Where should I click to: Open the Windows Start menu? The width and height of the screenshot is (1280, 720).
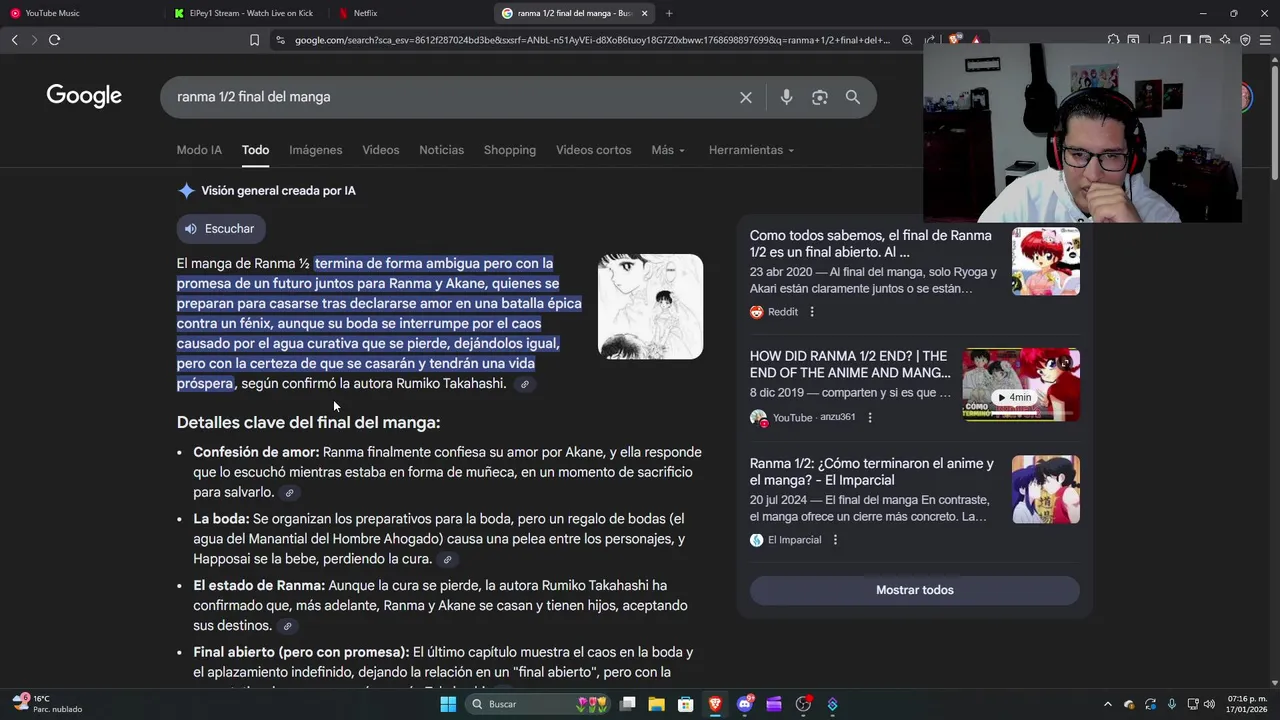click(448, 704)
